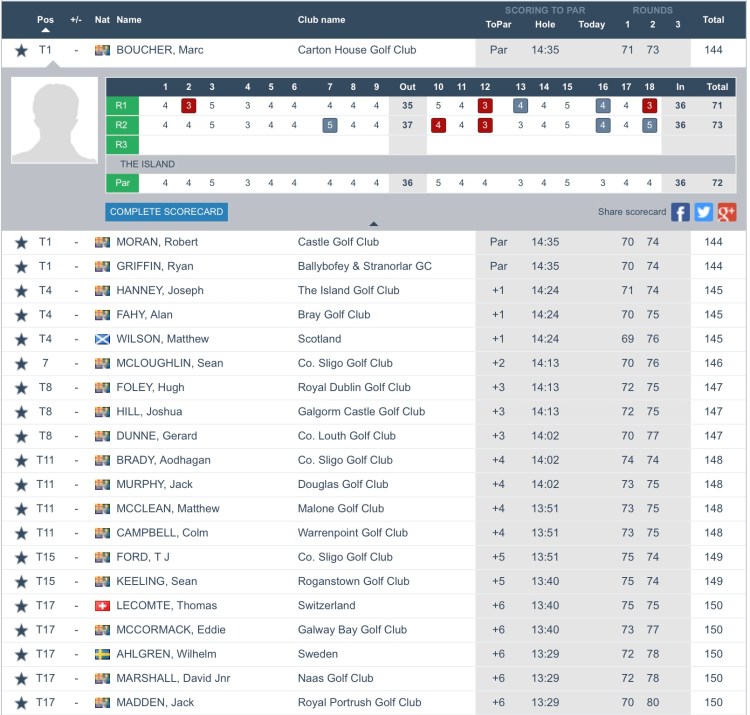750x715 pixels.
Task: Click Scotland flag next to Matthew Wilson
Action: pos(102,339)
